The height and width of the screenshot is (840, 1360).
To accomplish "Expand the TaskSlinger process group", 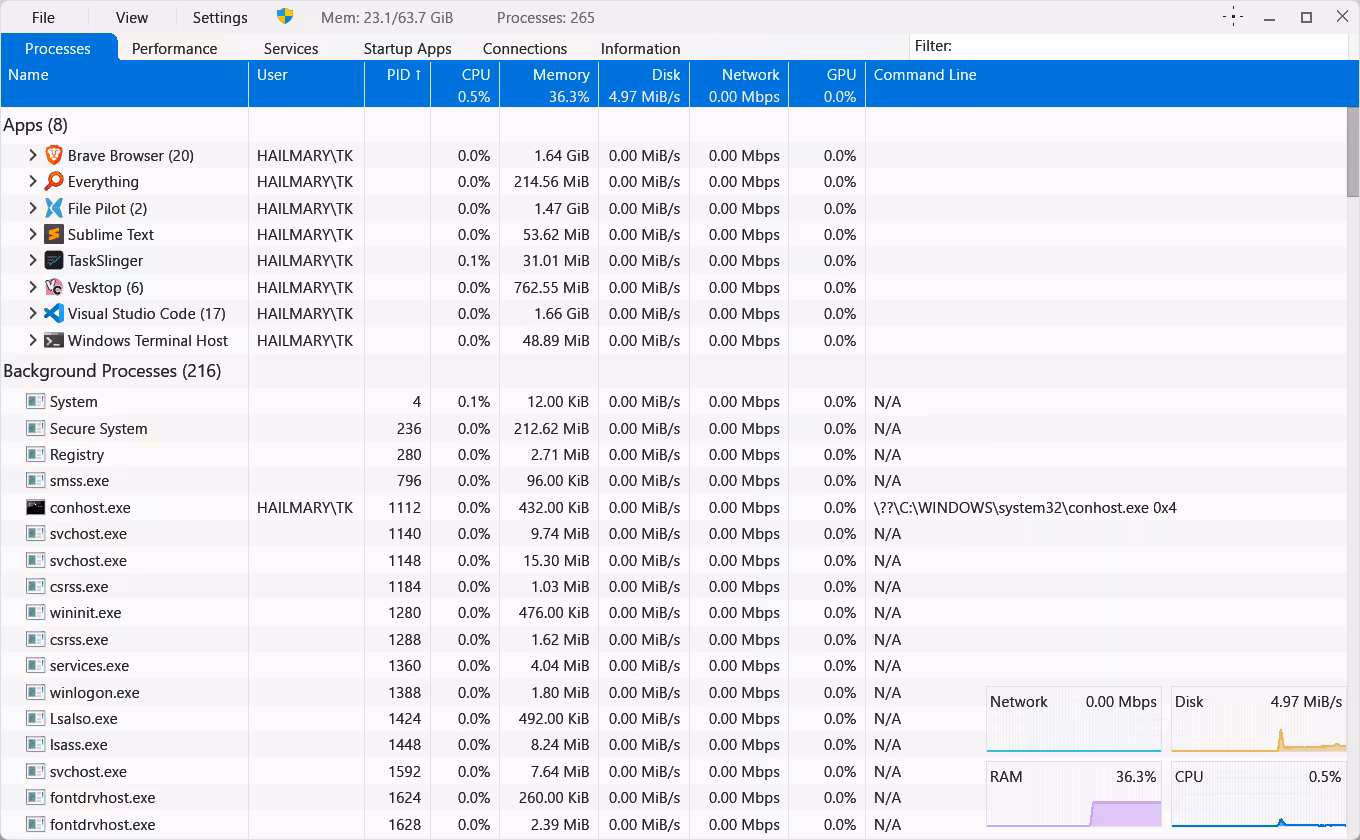I will point(32,260).
